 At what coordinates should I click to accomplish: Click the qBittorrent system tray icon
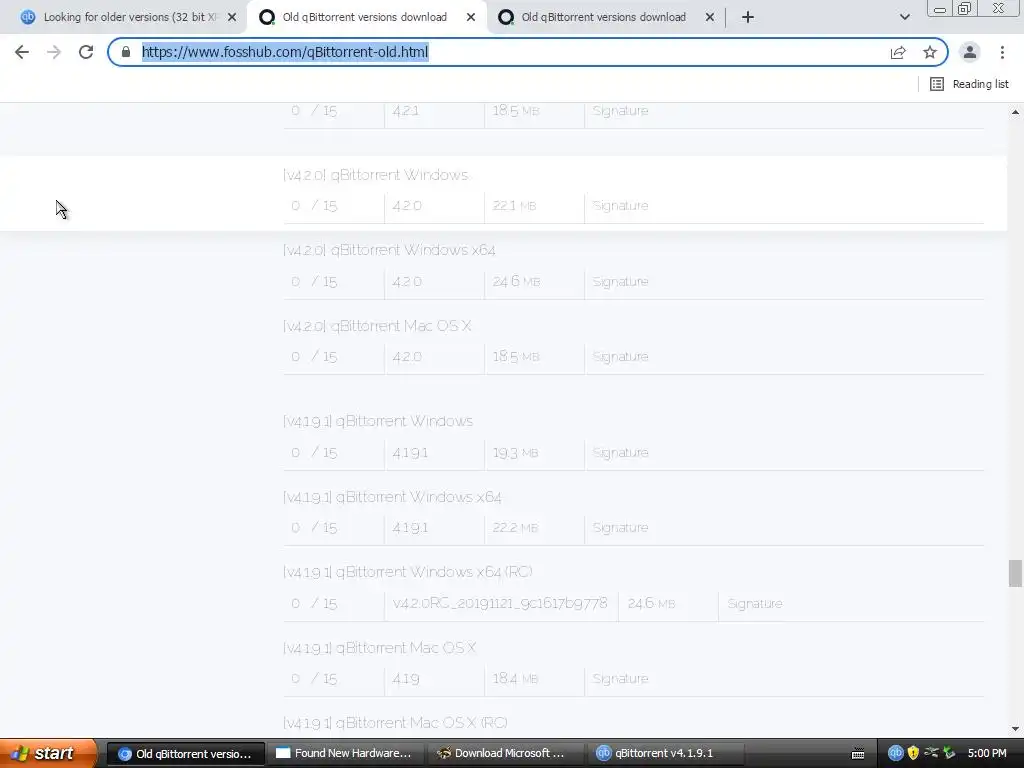pos(895,753)
